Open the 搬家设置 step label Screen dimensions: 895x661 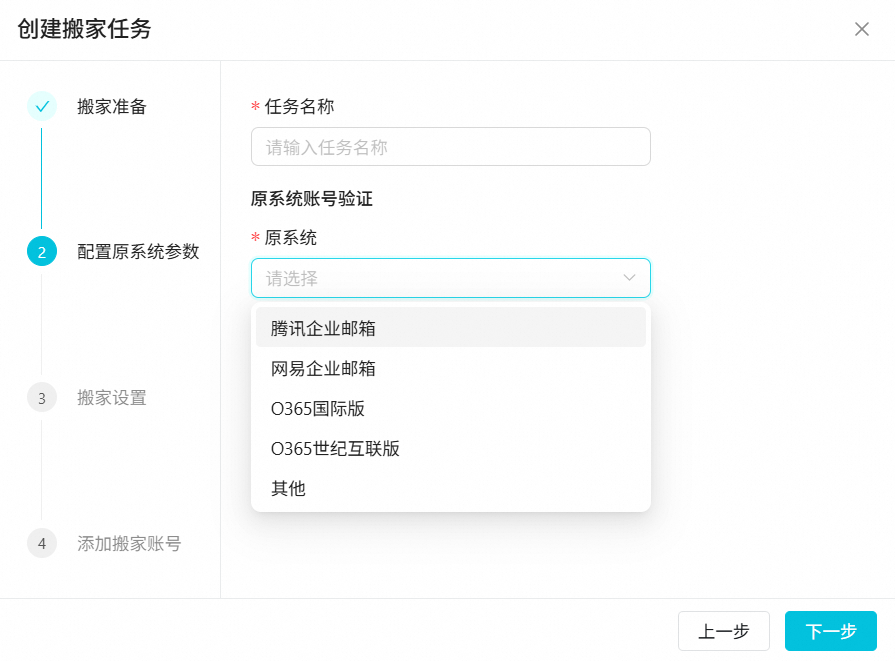tap(112, 398)
